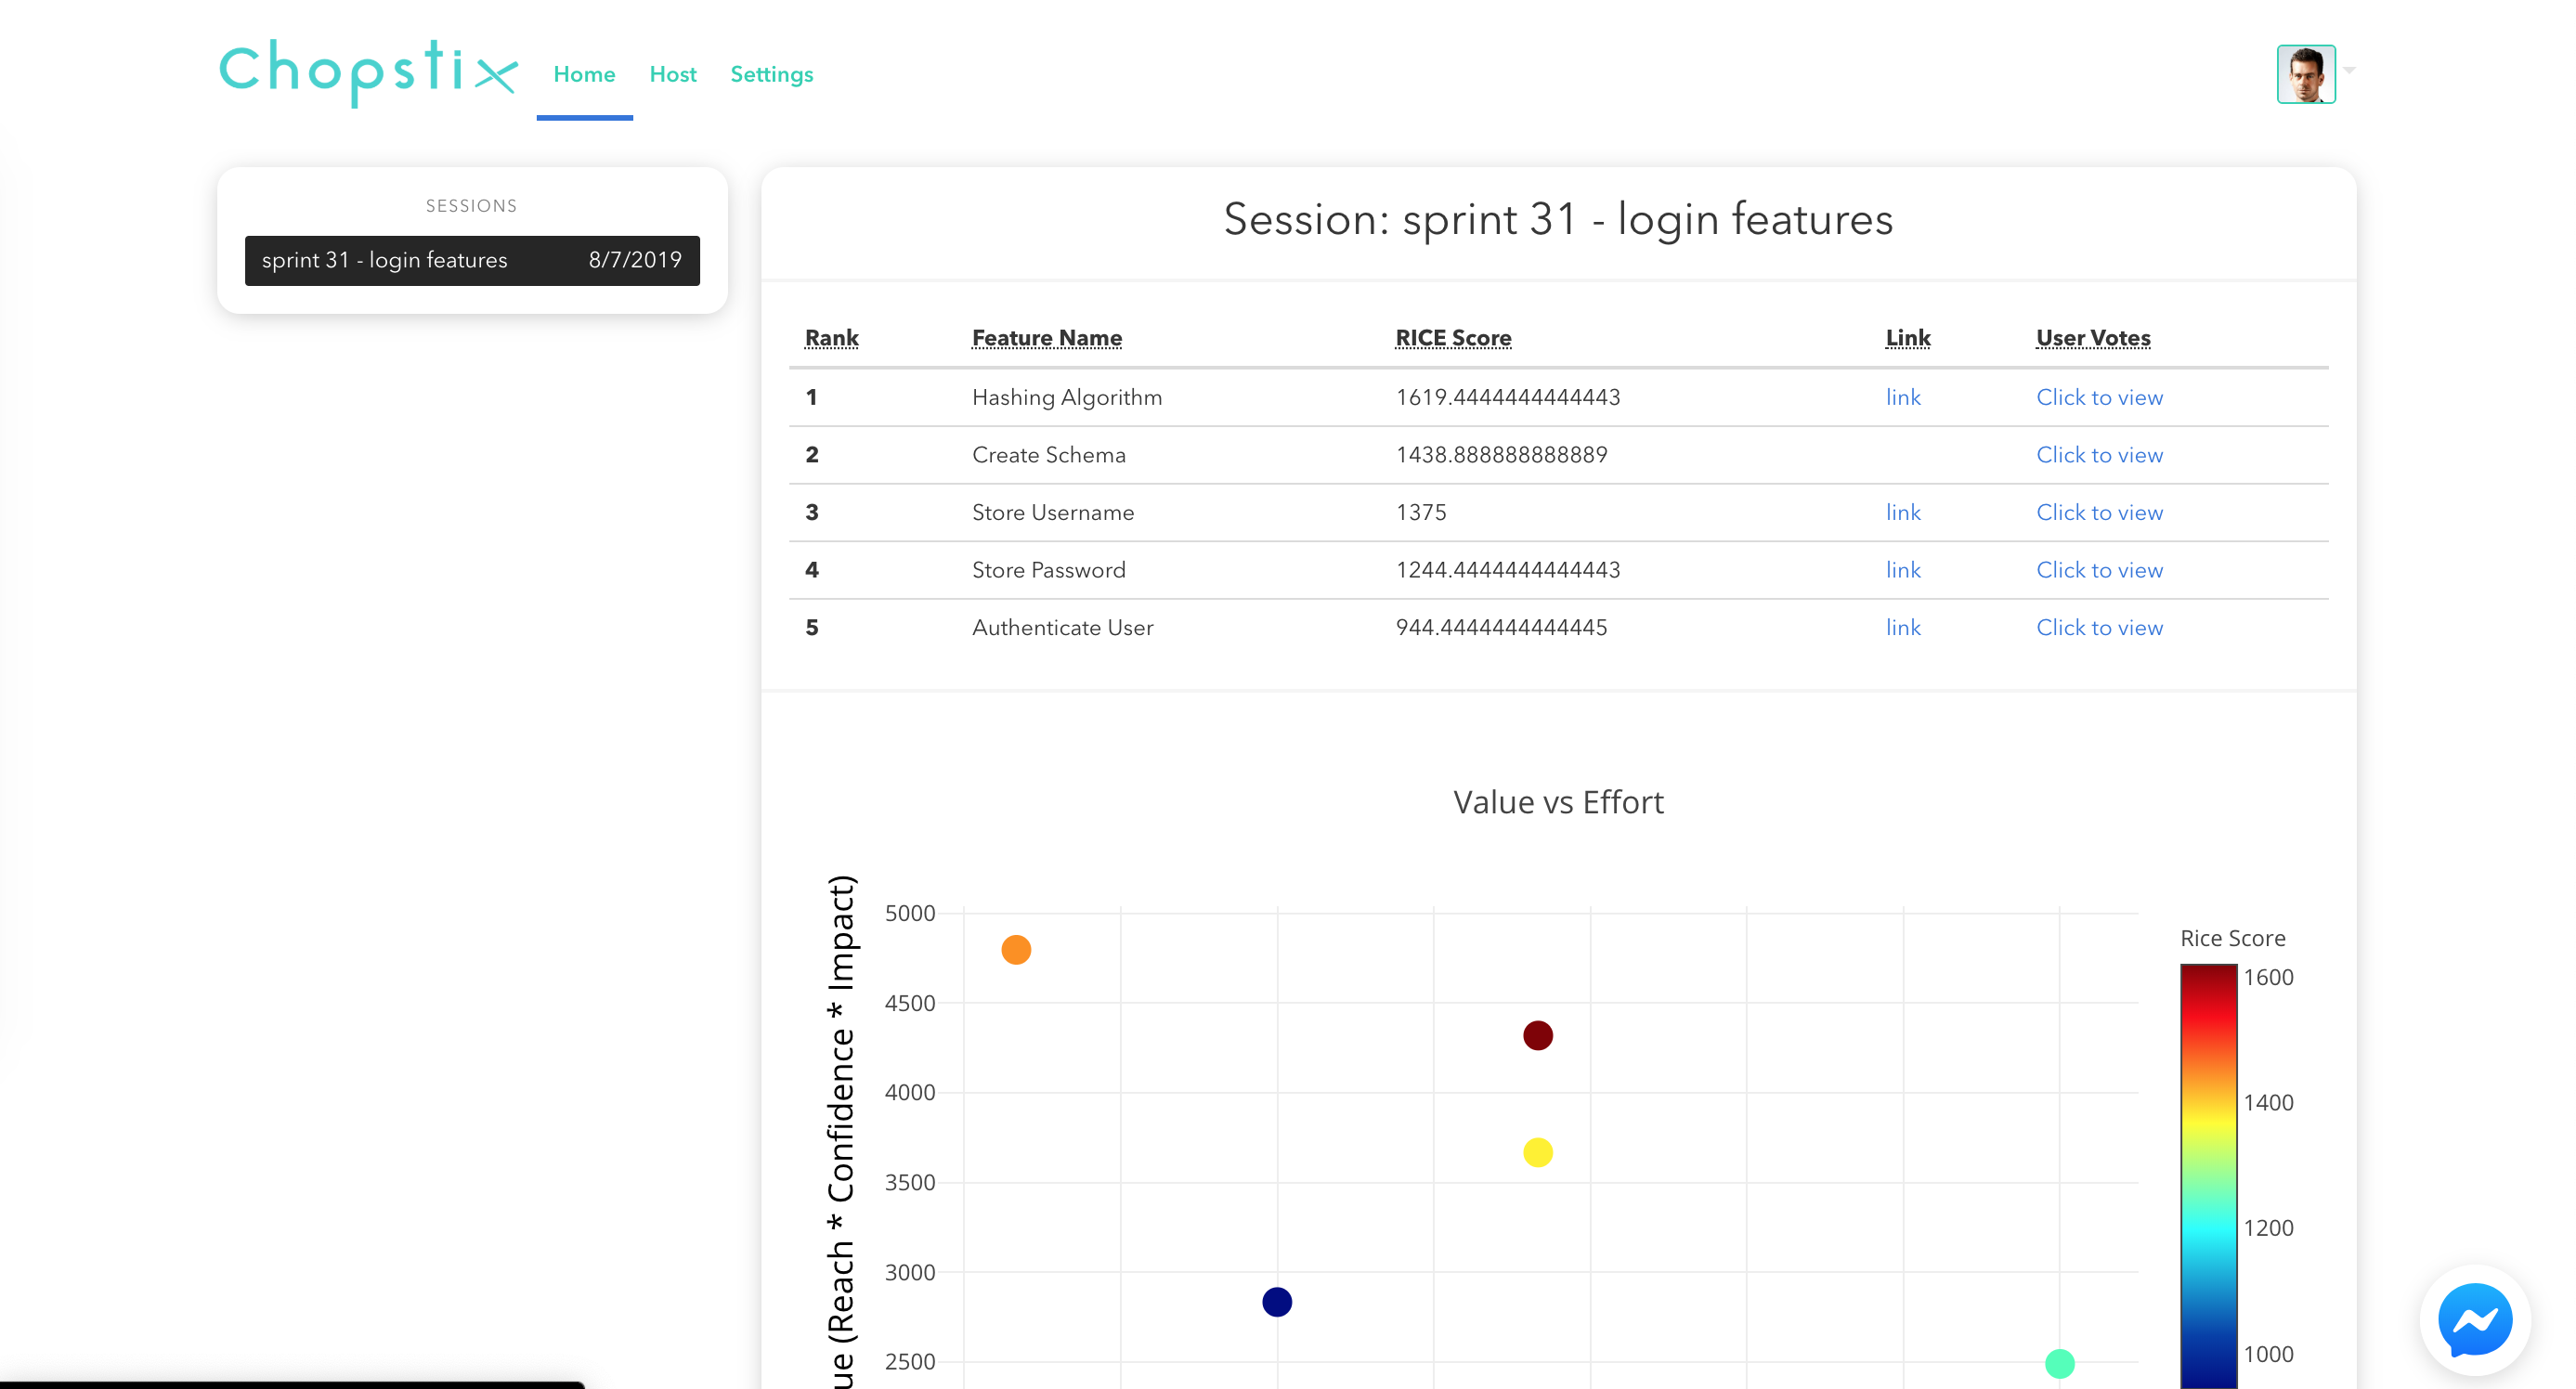Open the Messenger chat bubble icon
The image size is (2576, 1389).
[x=2474, y=1320]
